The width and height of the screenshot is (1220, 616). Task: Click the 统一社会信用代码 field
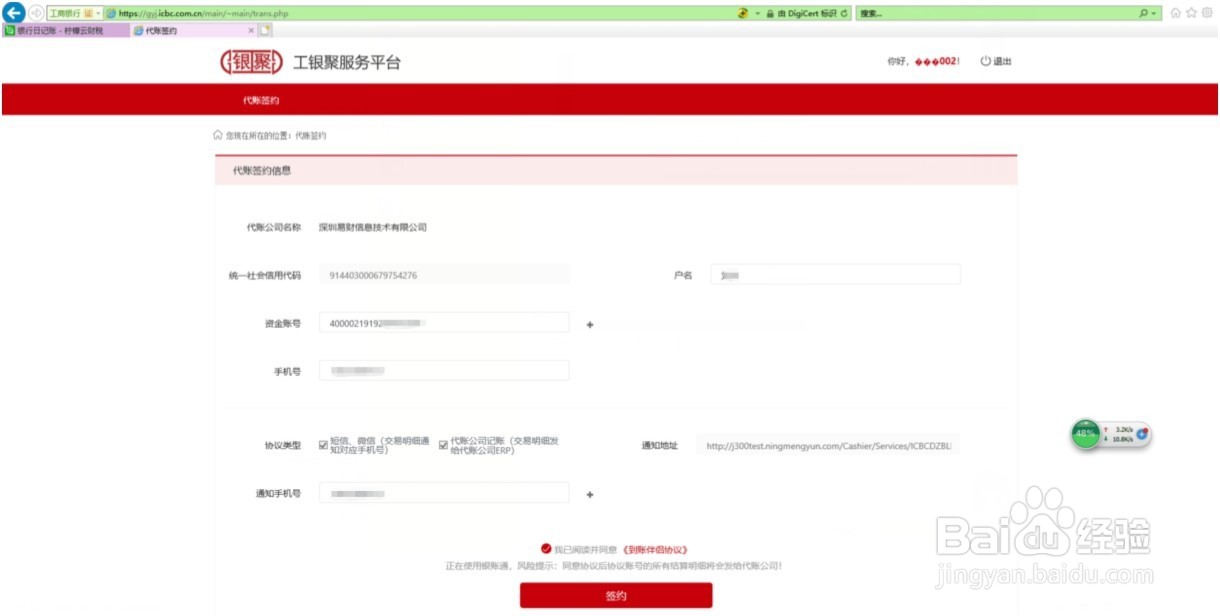pos(444,275)
